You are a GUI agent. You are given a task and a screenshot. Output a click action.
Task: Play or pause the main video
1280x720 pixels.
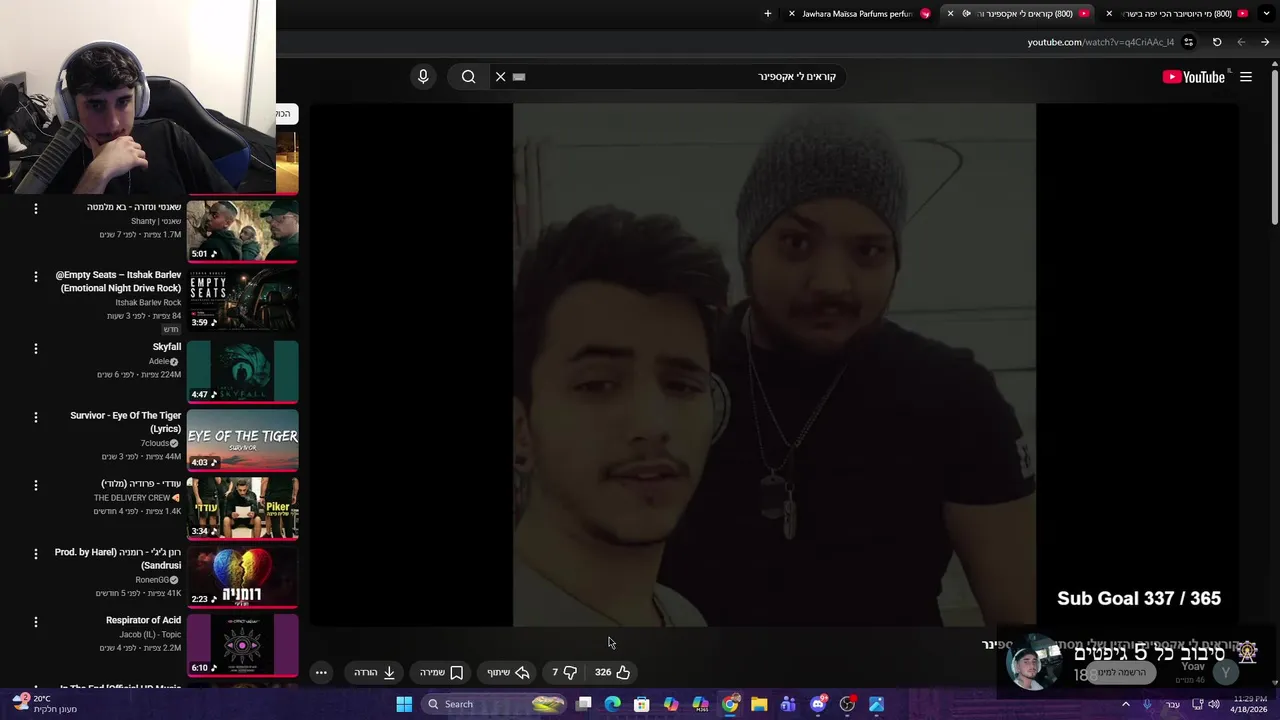click(x=774, y=365)
